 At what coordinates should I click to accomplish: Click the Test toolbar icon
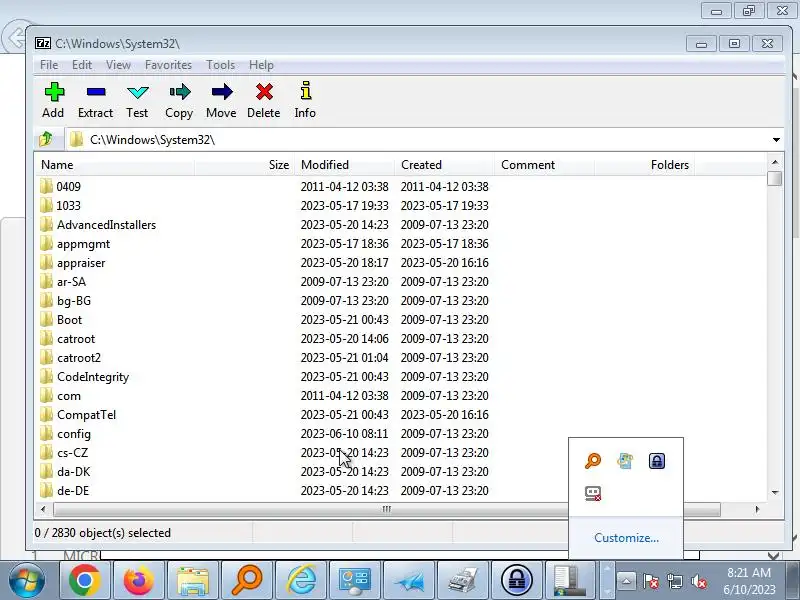click(137, 100)
